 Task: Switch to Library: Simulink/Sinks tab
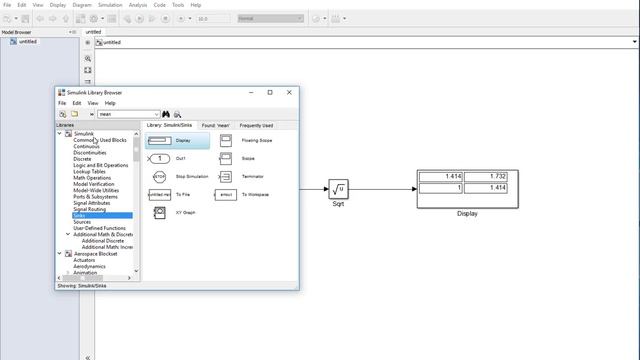(169, 125)
